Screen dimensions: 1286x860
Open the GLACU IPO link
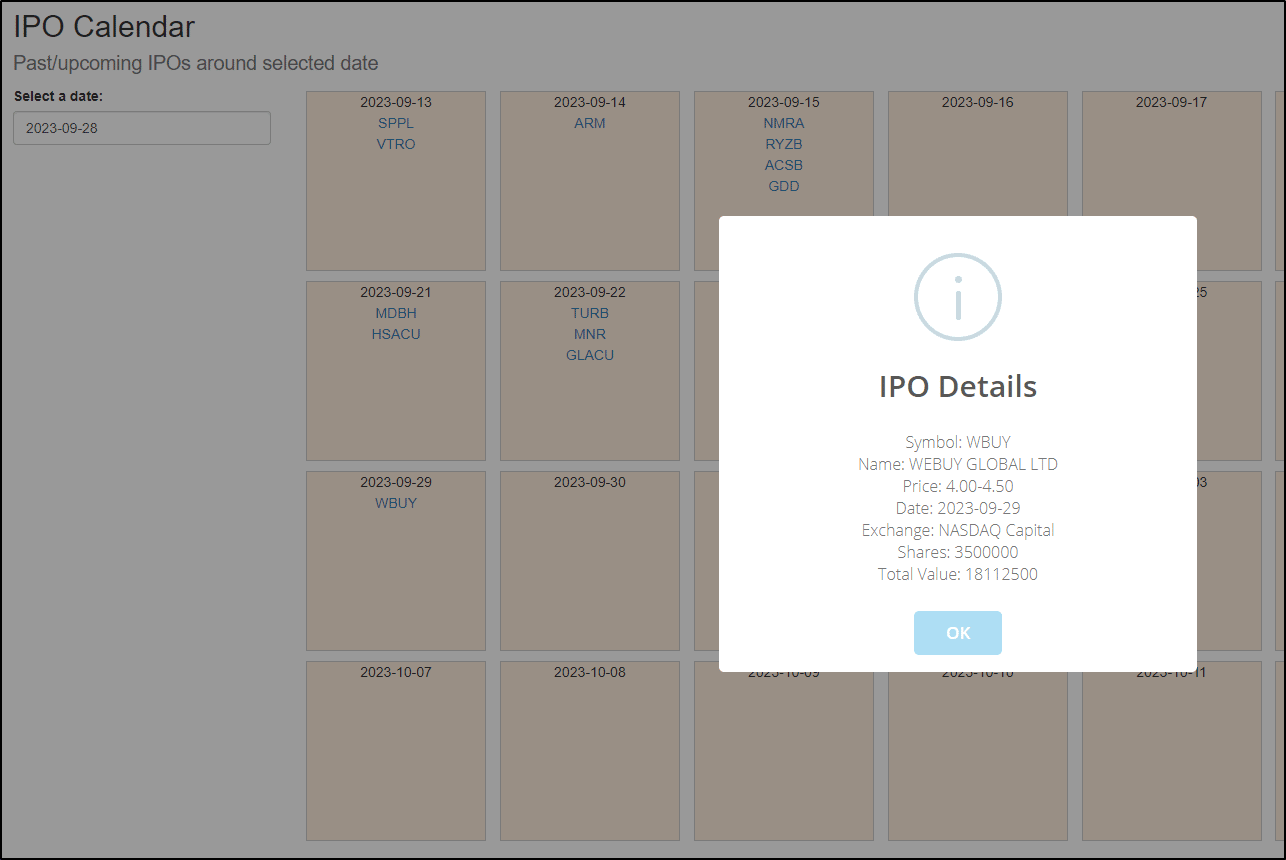590,355
